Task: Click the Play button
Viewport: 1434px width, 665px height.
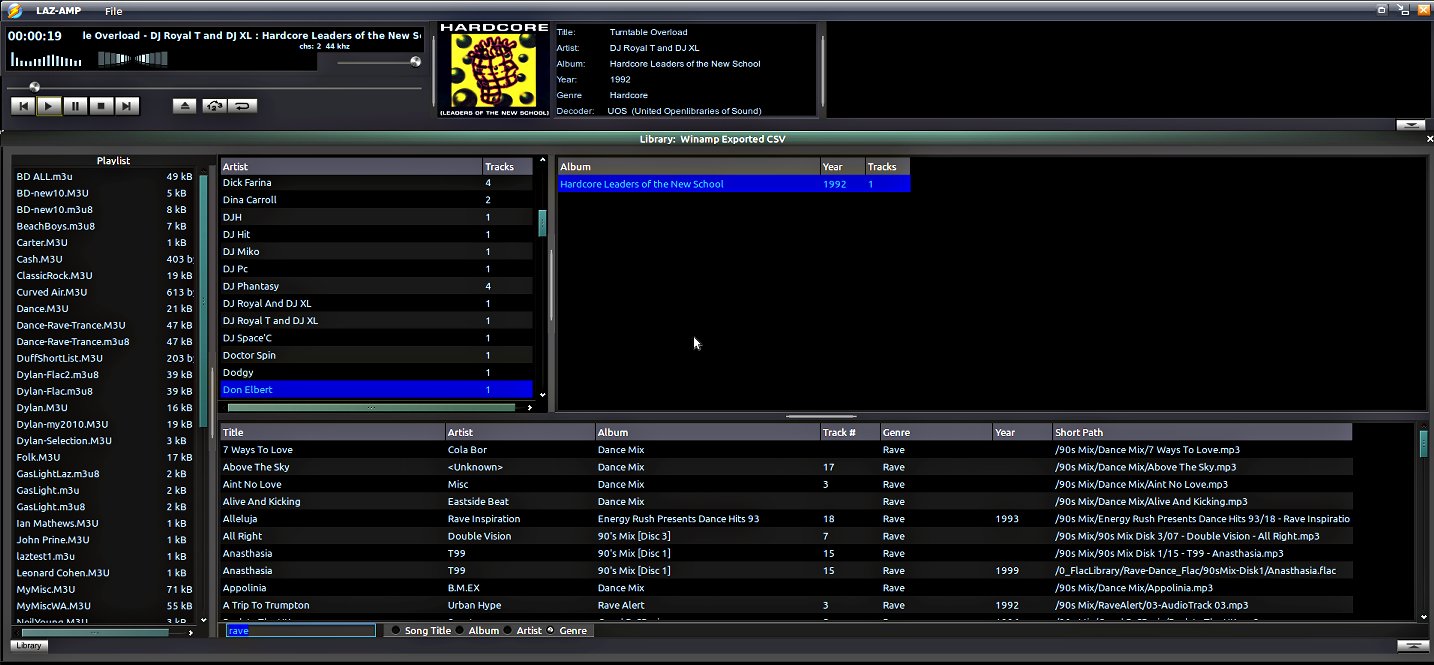Action: pos(49,105)
